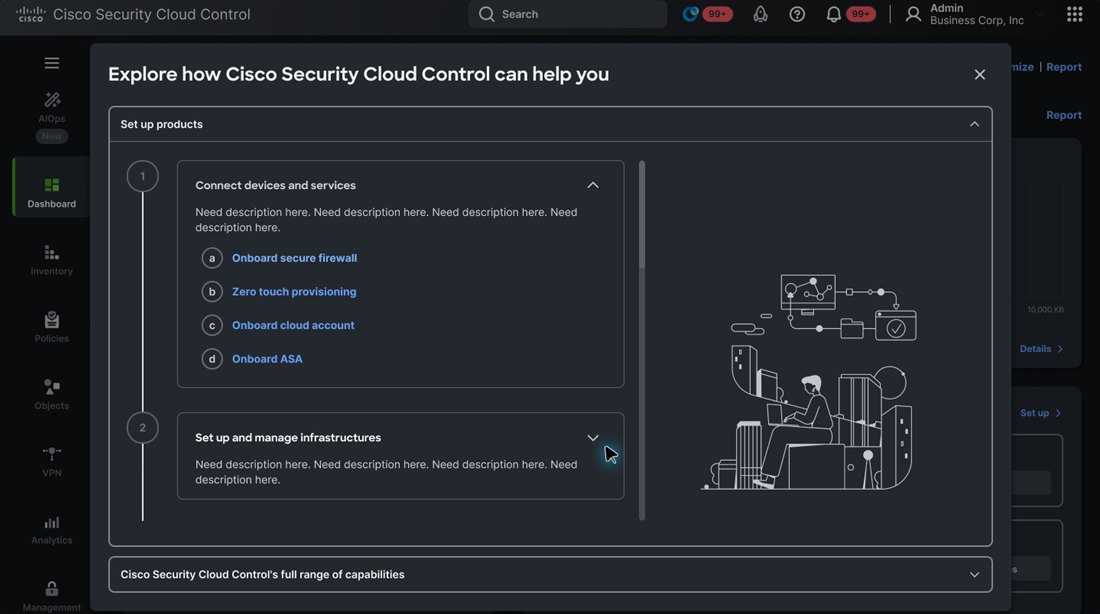Screen dimensions: 1100x614
Task: Expand Set up and manage infrastructures
Action: tap(593, 437)
